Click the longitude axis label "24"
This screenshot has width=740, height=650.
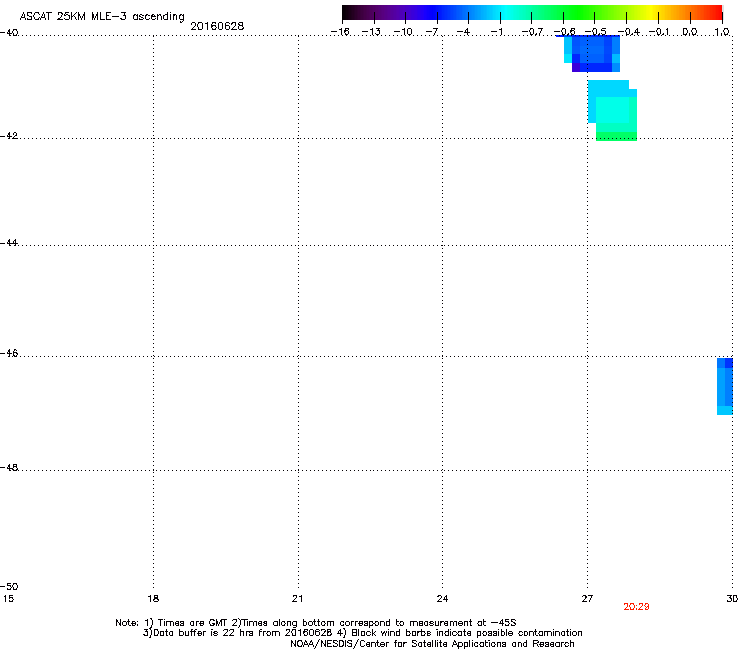442,599
